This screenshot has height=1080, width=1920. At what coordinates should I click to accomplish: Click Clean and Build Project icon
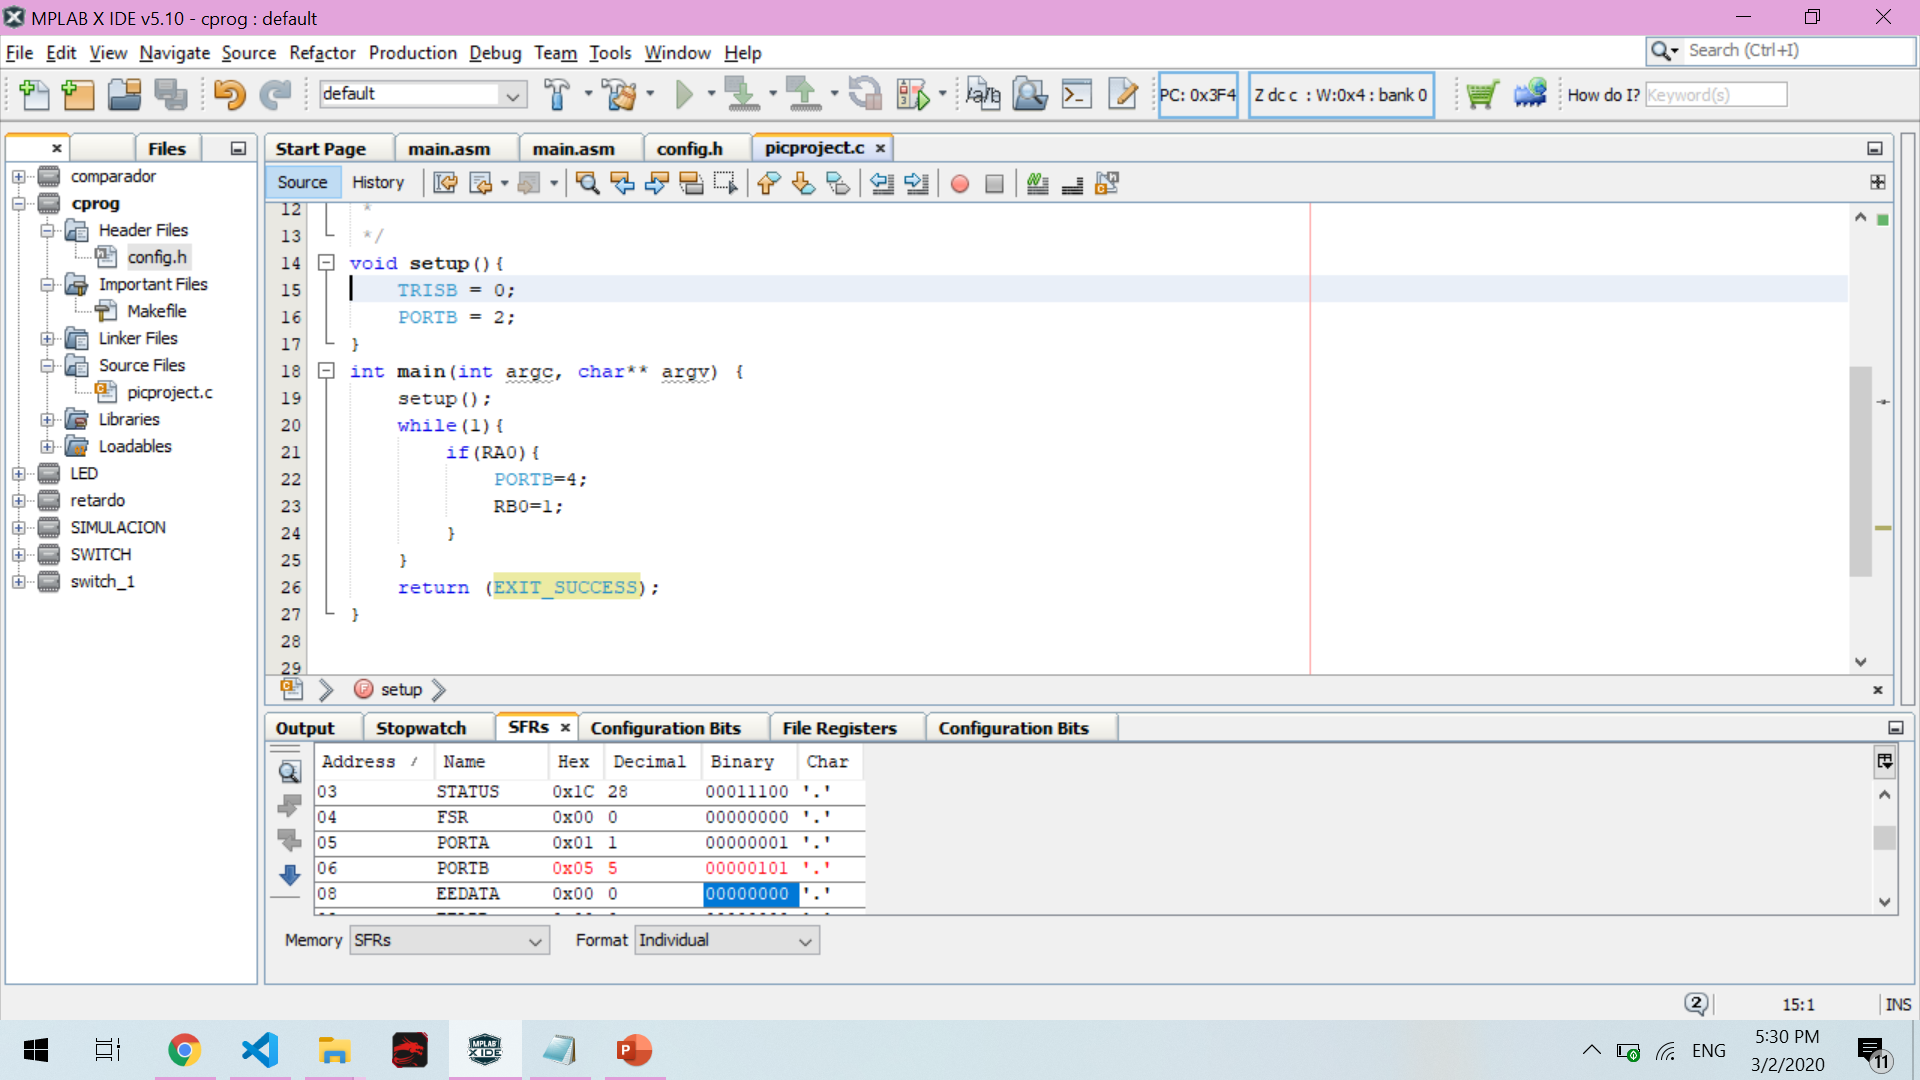coord(620,95)
